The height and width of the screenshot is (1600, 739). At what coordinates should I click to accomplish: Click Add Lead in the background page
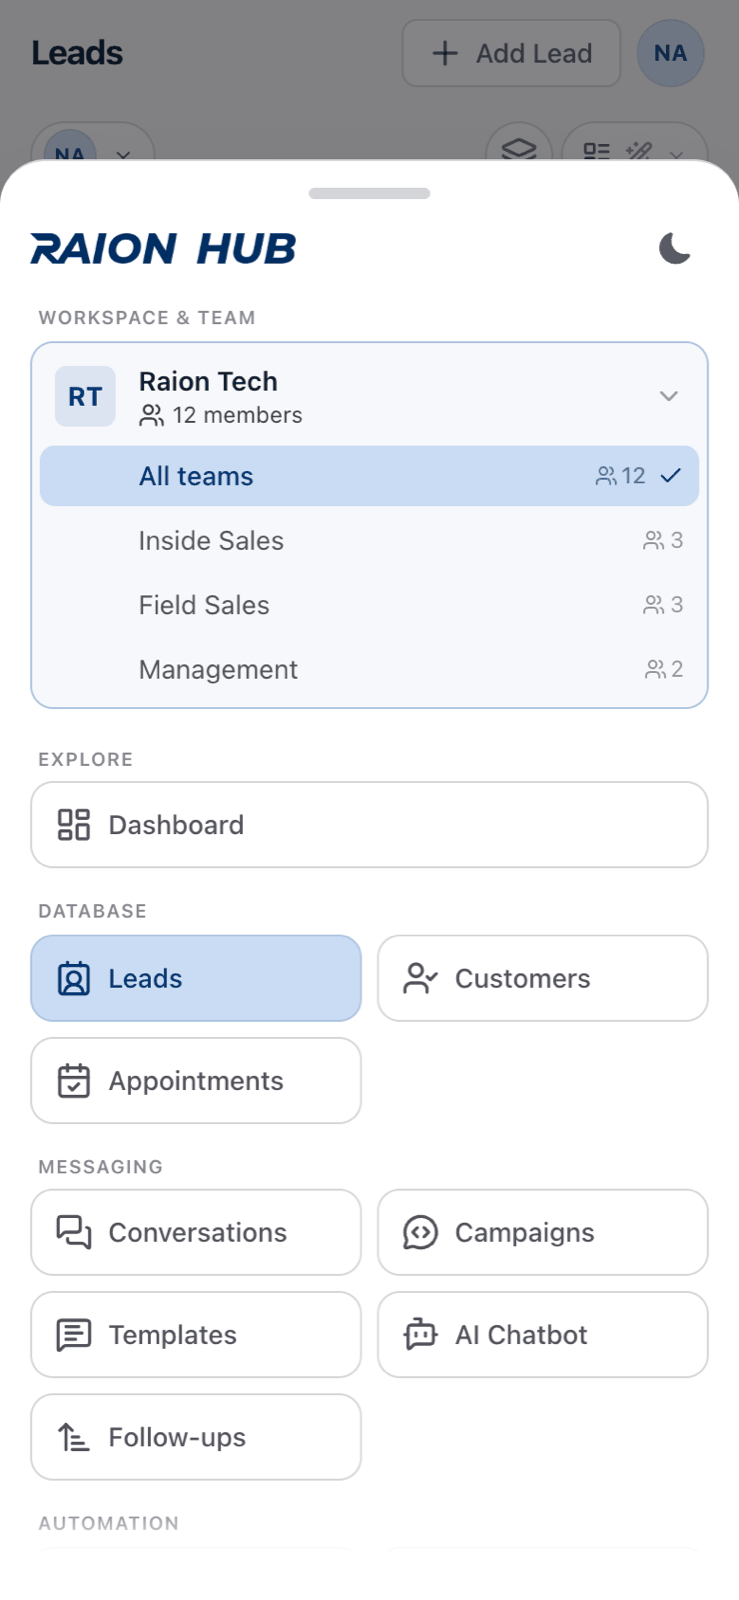point(511,53)
